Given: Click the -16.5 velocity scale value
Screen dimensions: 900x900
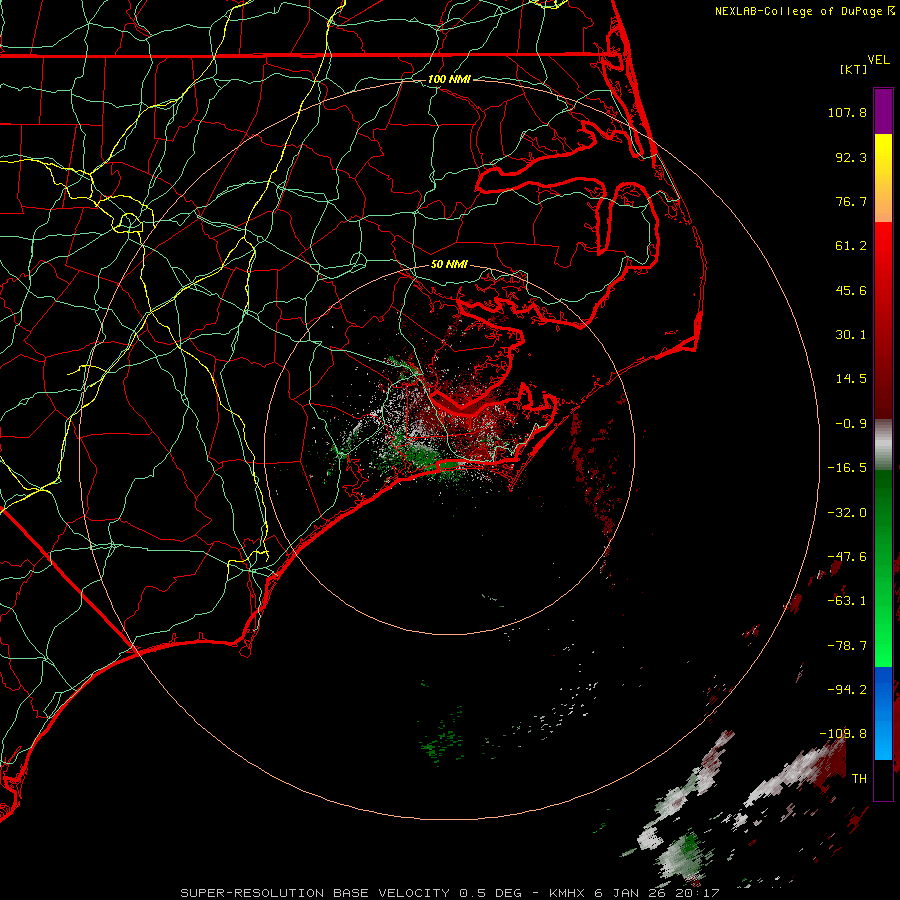Looking at the screenshot, I should tap(847, 468).
